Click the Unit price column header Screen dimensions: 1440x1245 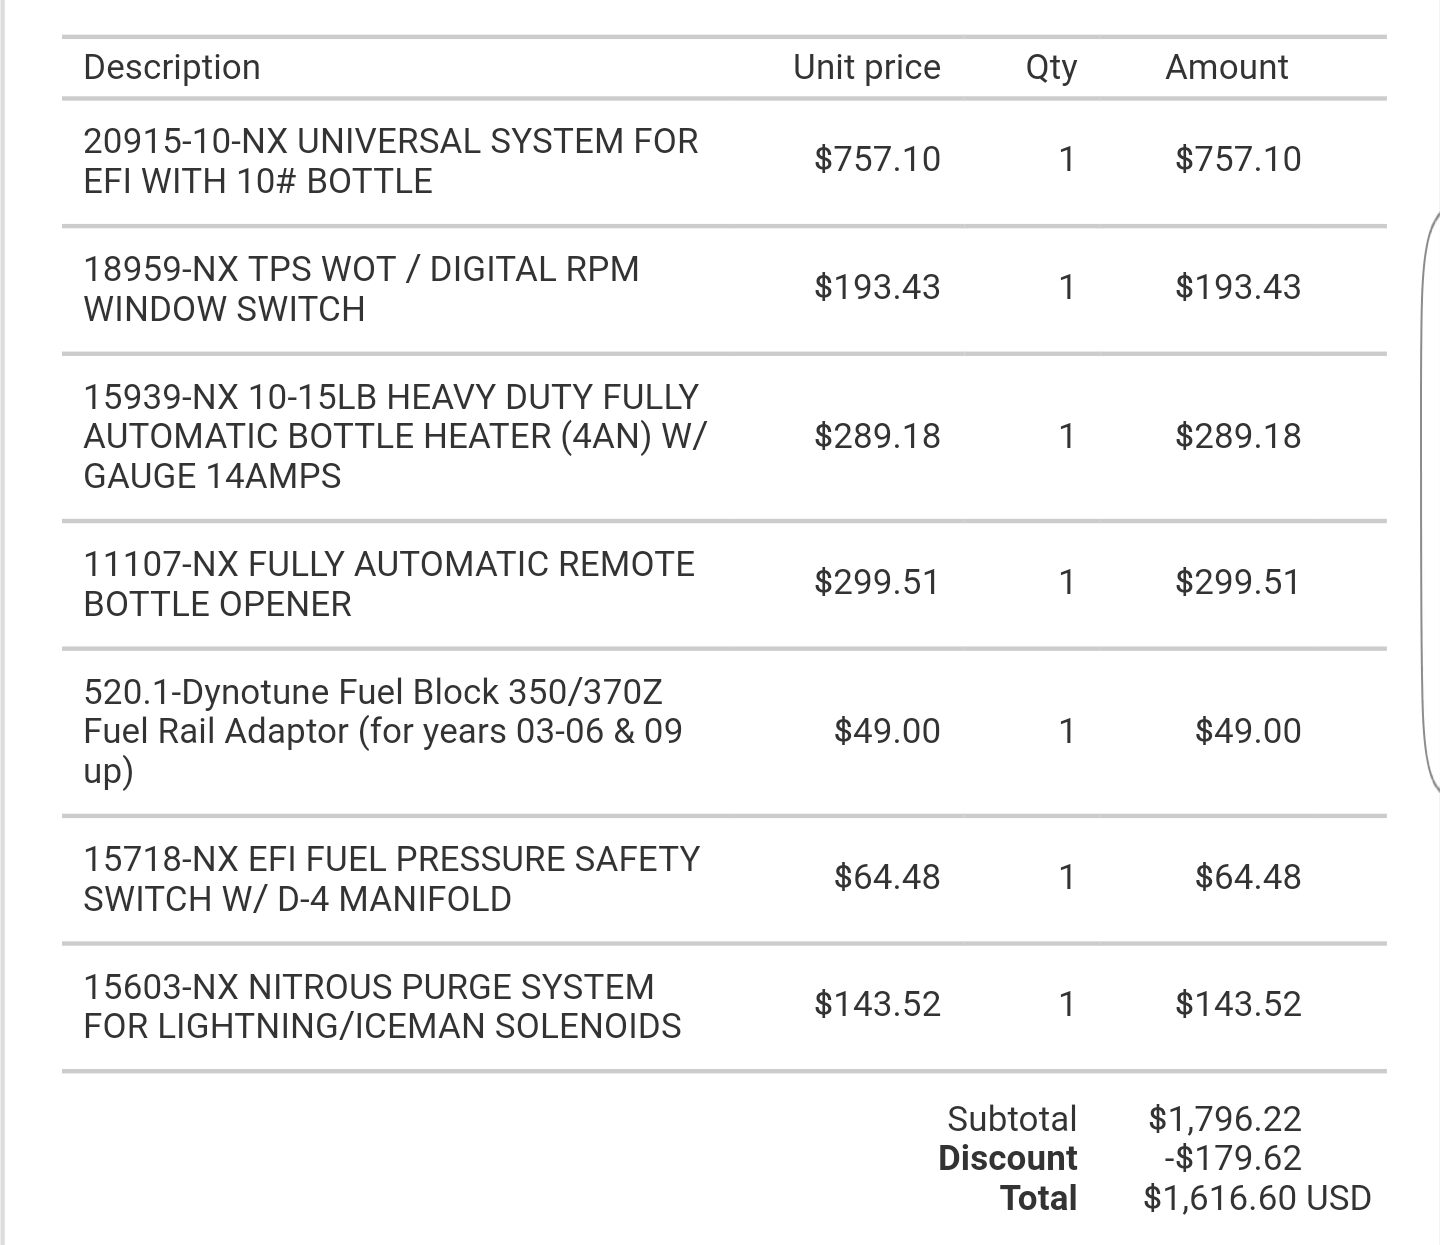click(x=866, y=67)
